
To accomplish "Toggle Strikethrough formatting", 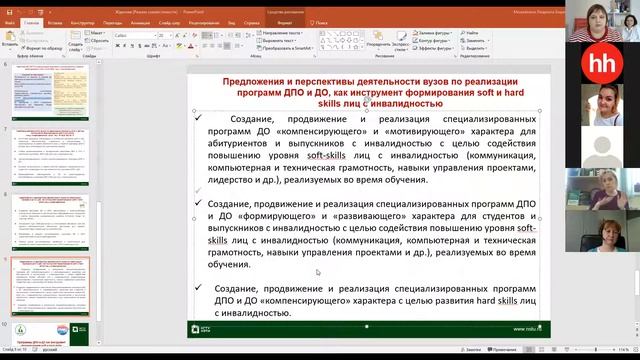I will click(147, 46).
